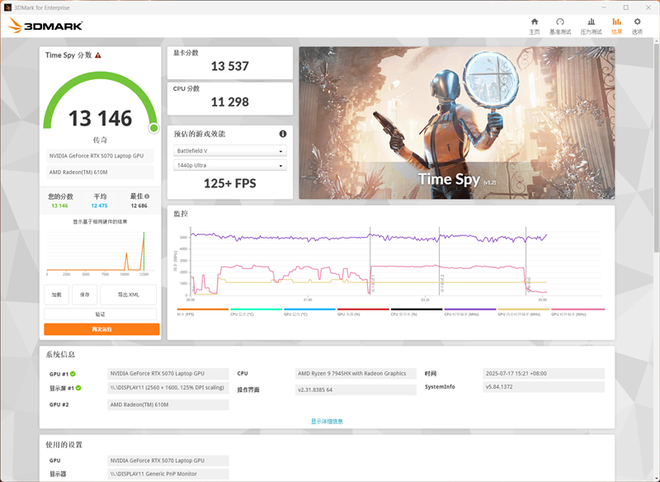Click the 加载 load button
This screenshot has width=660, height=482.
(x=57, y=295)
